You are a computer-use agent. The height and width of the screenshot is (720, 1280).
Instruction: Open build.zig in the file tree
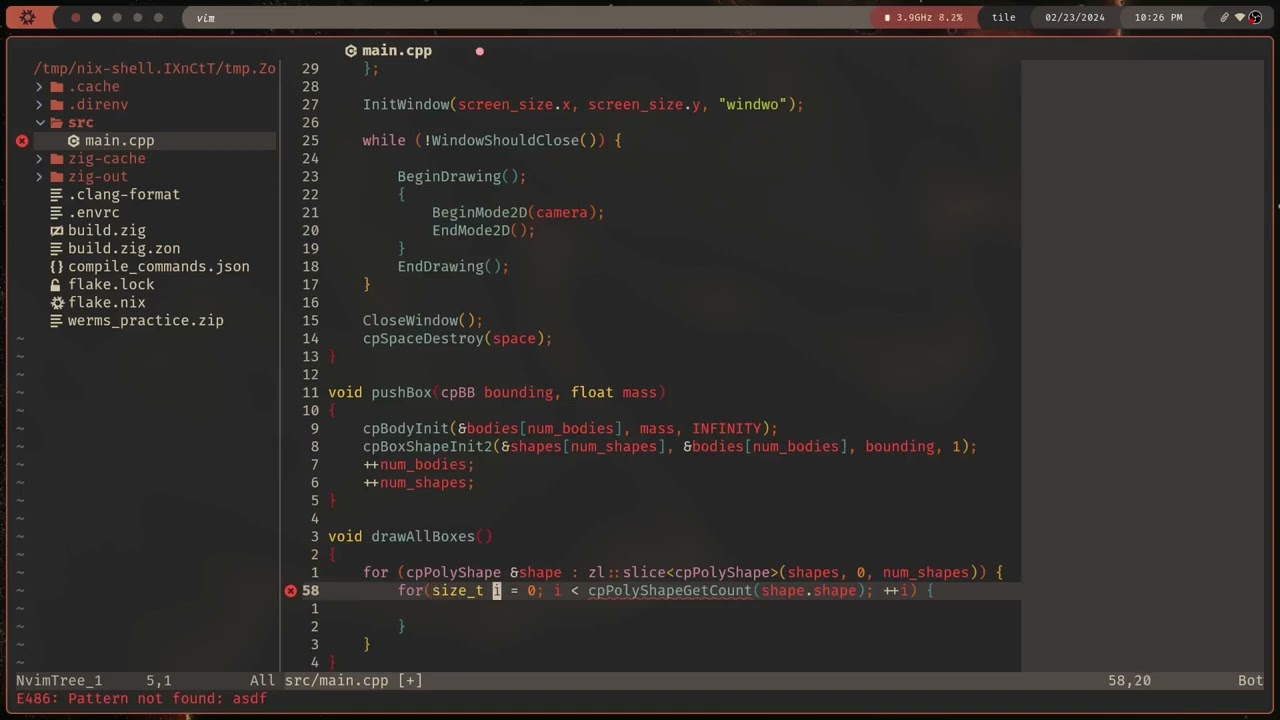point(107,231)
